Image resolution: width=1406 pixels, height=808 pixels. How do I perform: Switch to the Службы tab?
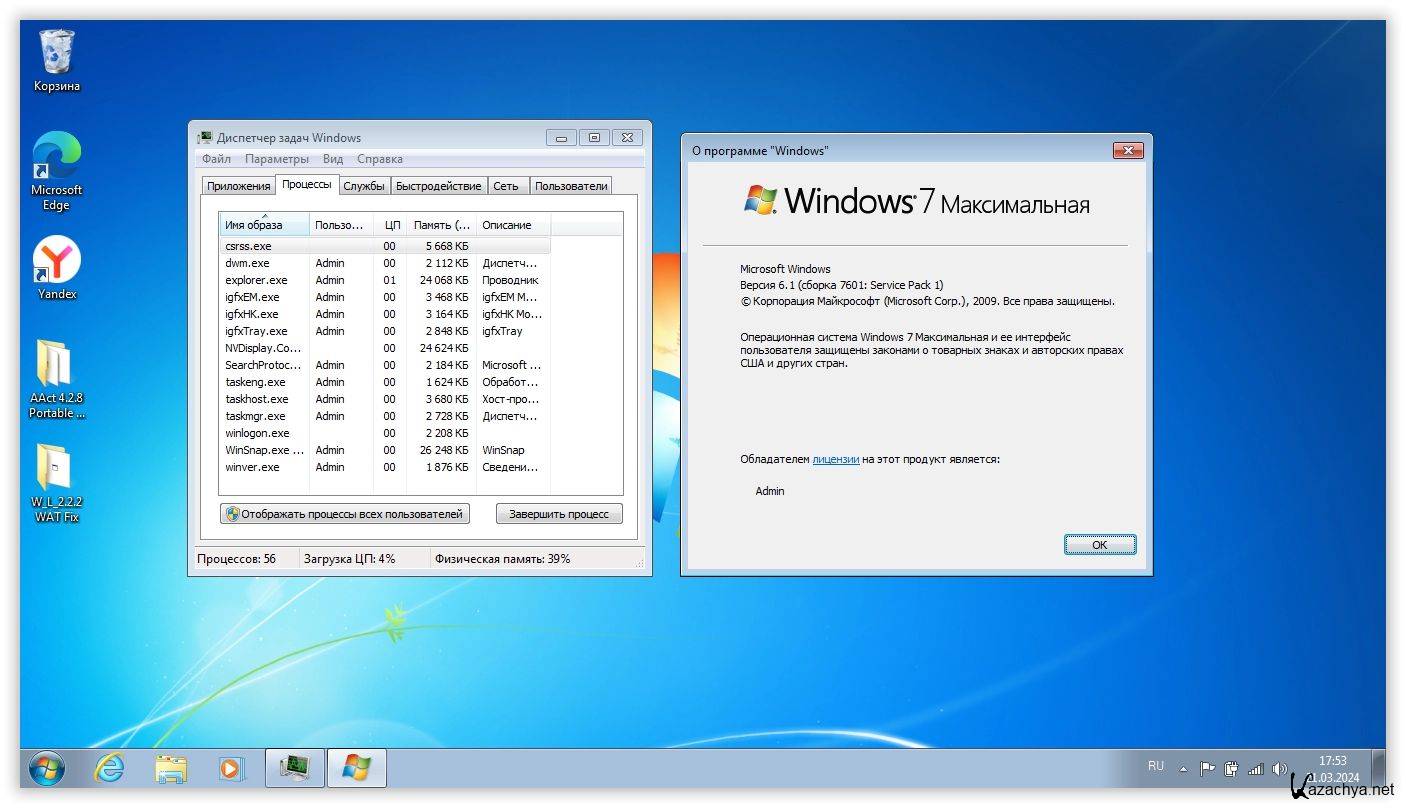click(x=363, y=186)
